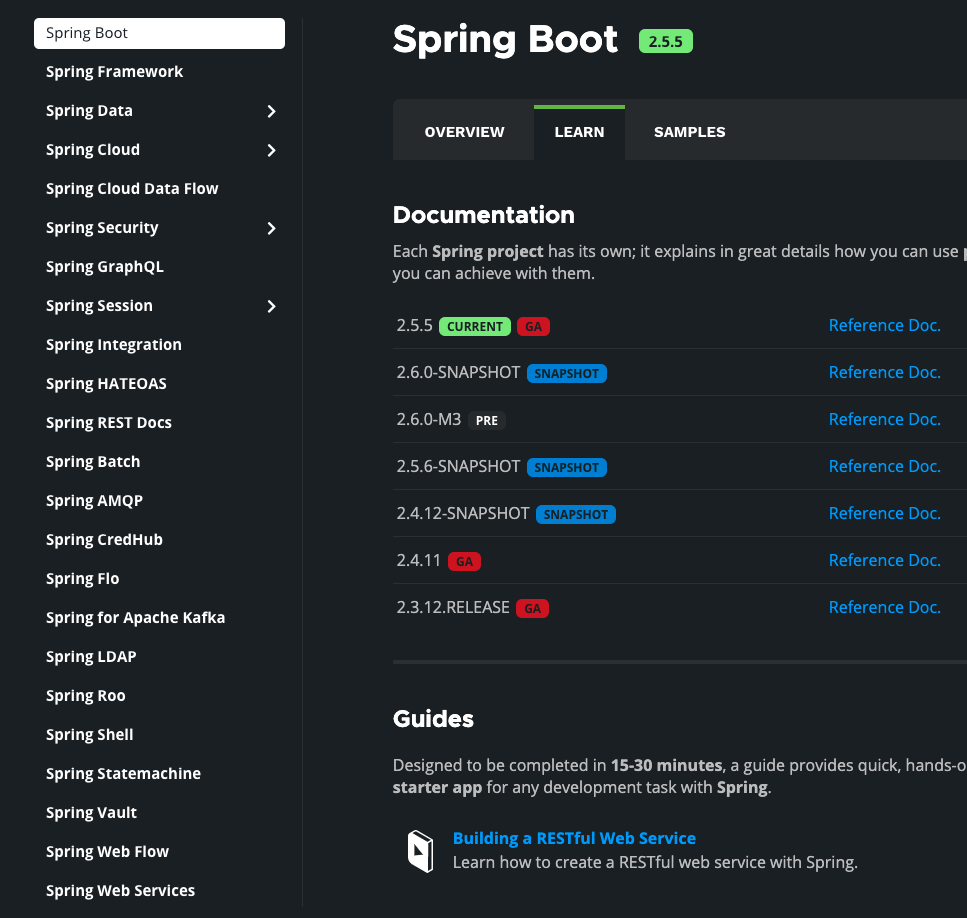Open Spring Data in the sidebar
The height and width of the screenshot is (918, 967).
point(89,111)
